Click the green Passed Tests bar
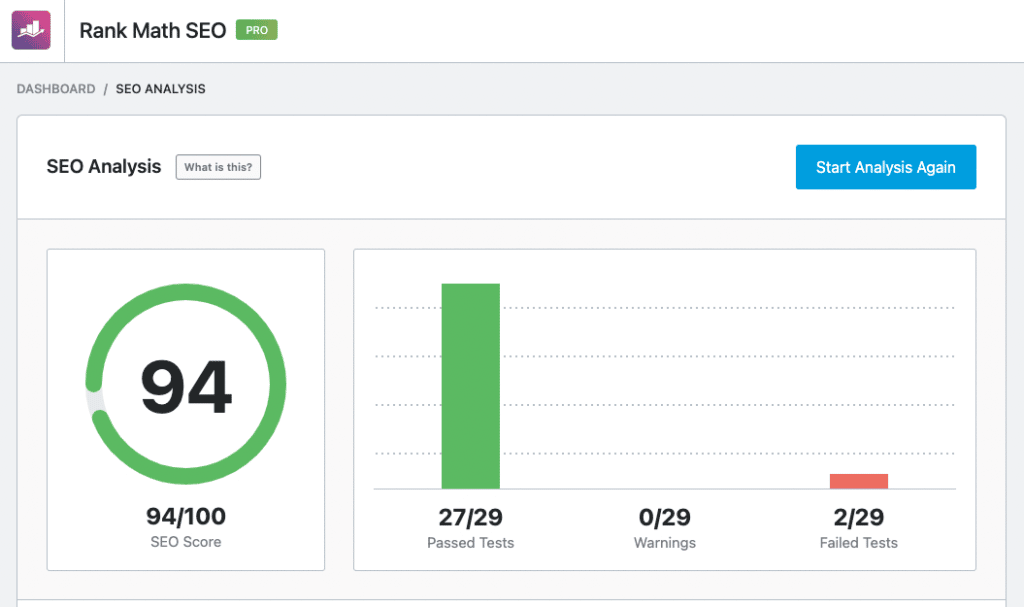 471,386
